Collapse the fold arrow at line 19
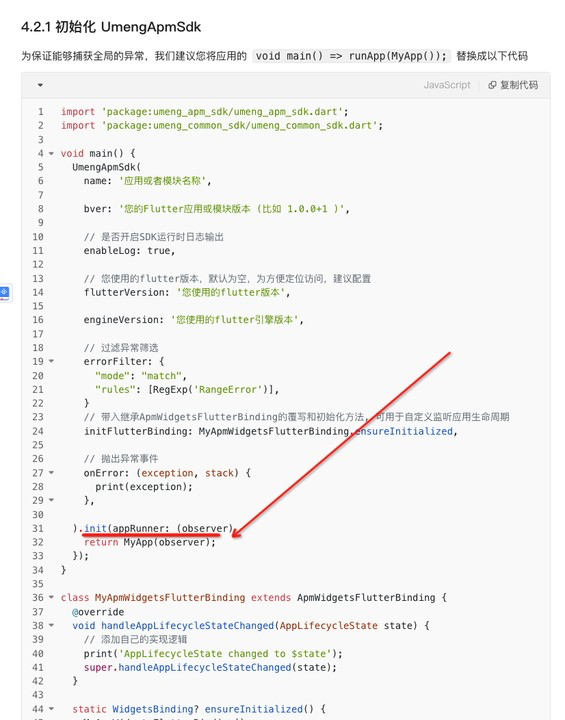The width and height of the screenshot is (565, 720). (51, 361)
